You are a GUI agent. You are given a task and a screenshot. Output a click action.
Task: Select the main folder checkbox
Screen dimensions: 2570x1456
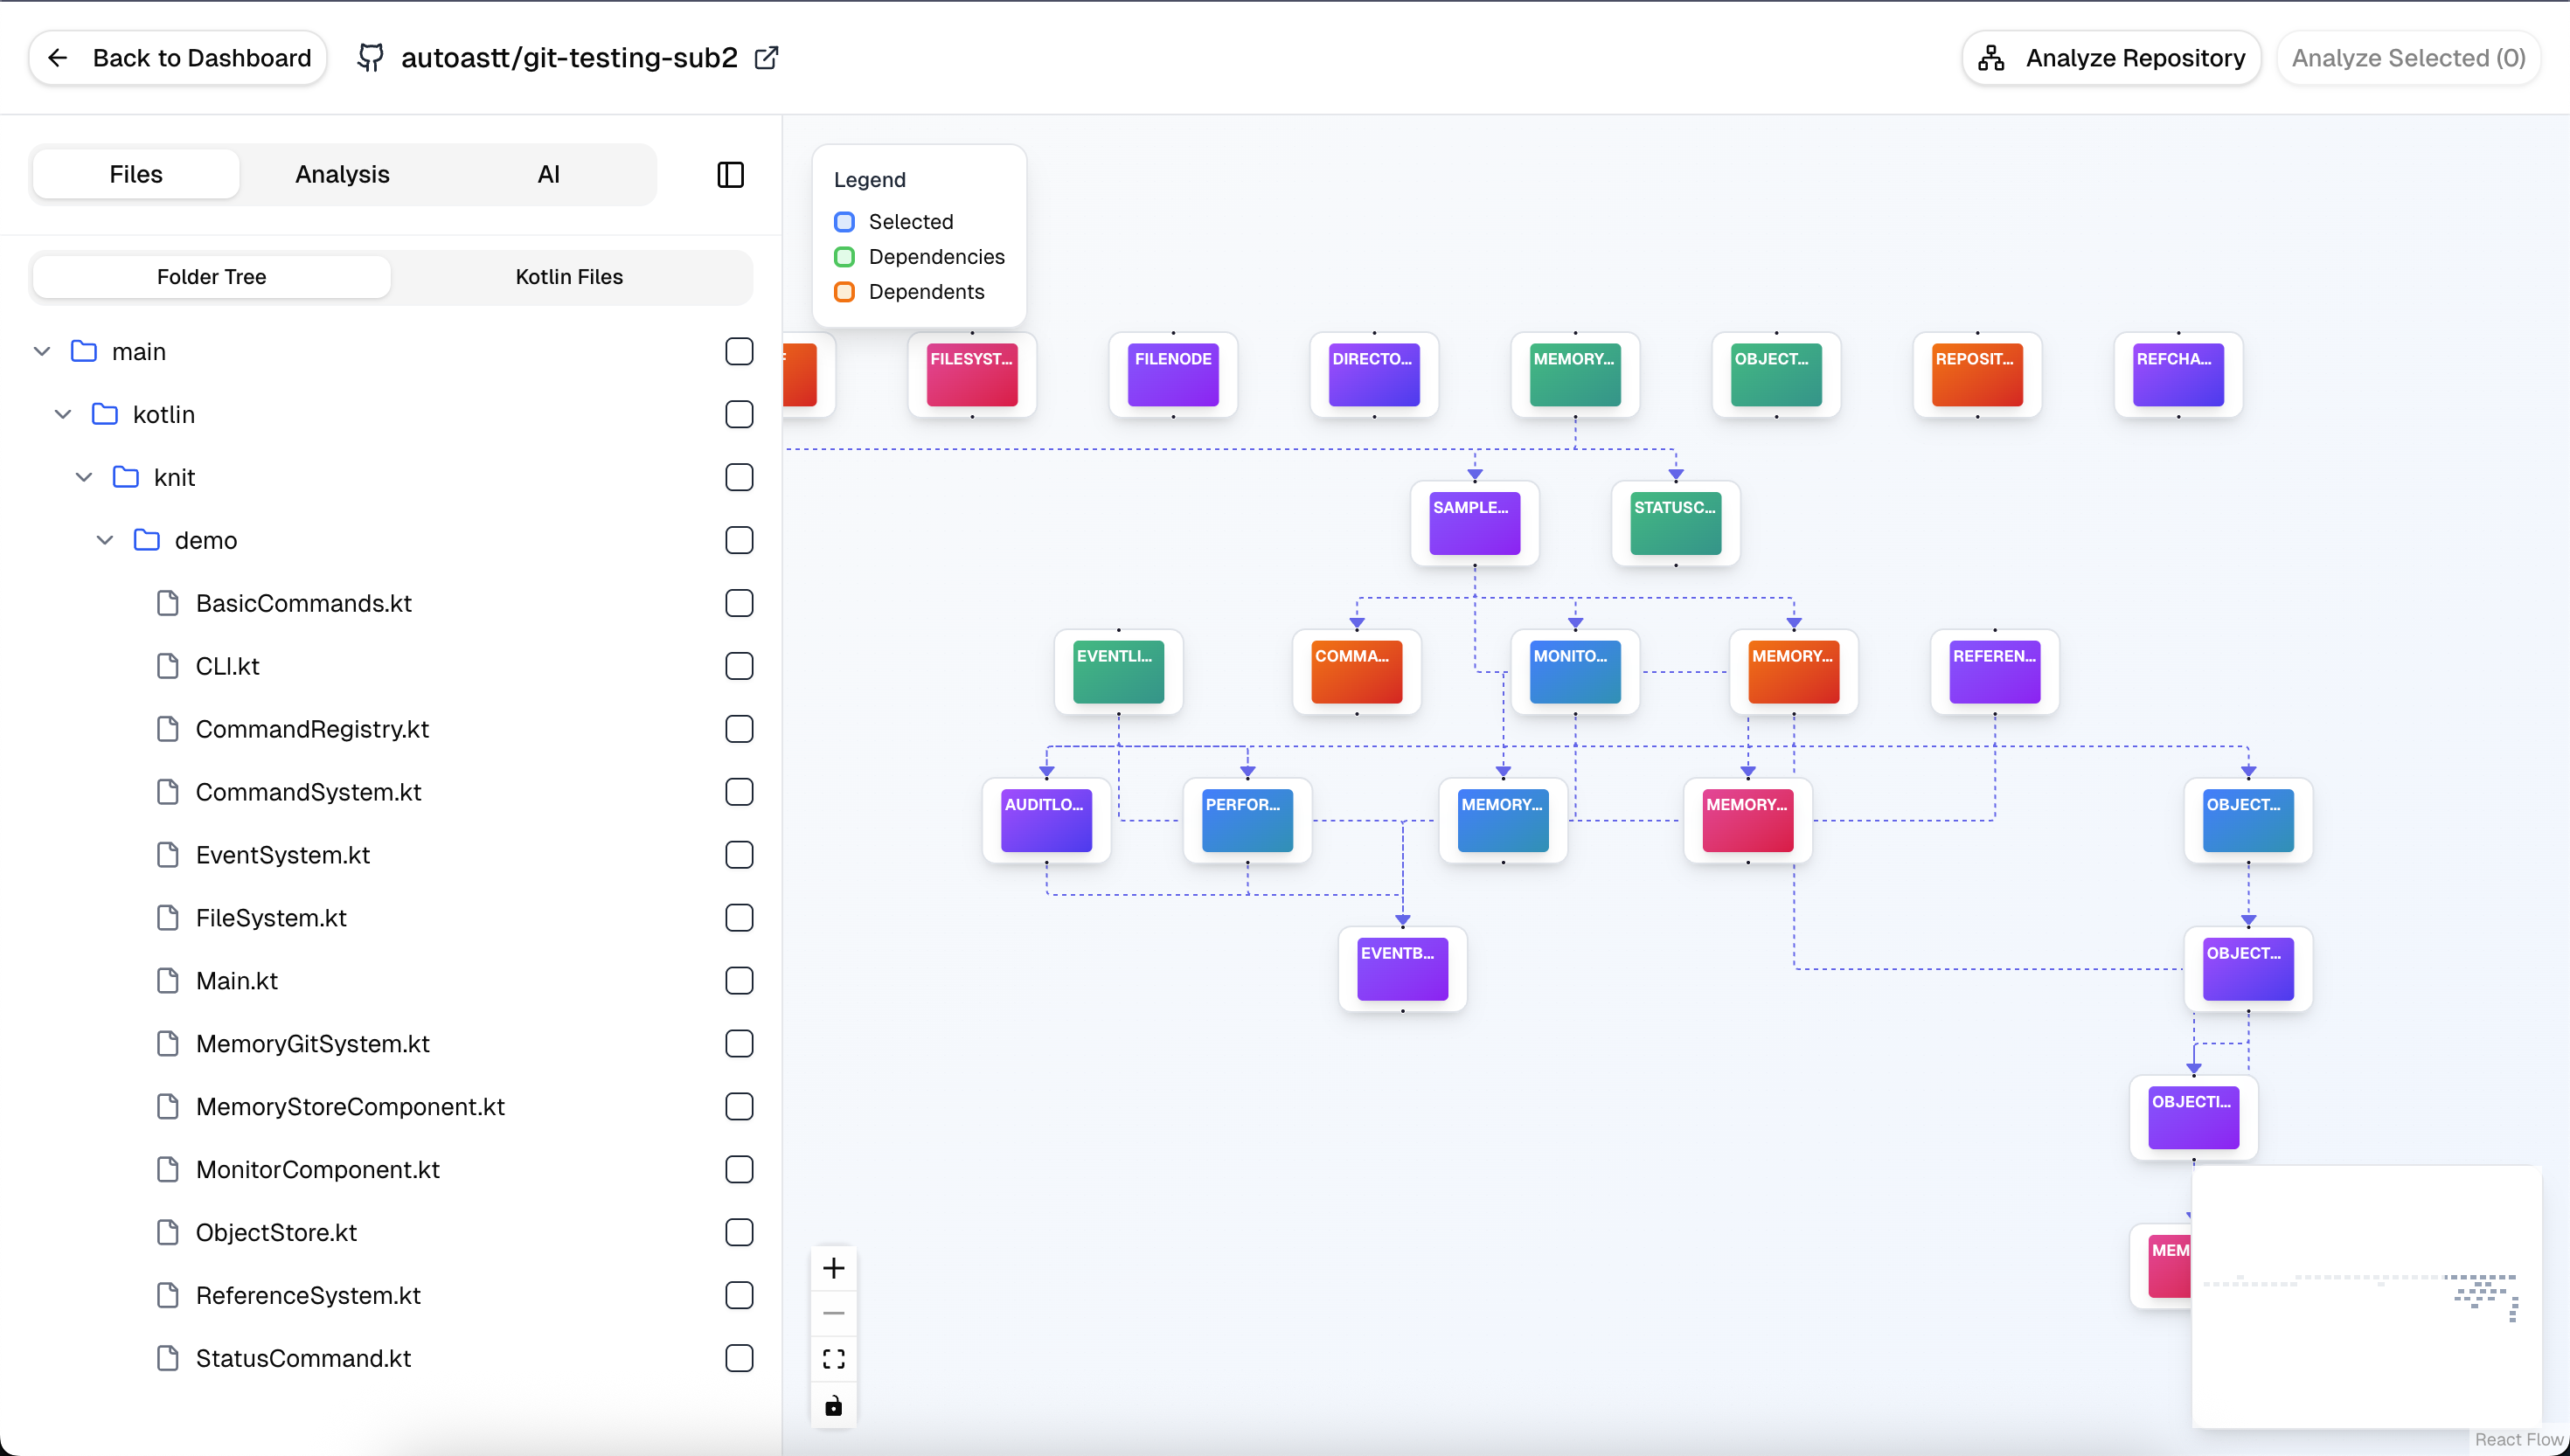coord(739,351)
